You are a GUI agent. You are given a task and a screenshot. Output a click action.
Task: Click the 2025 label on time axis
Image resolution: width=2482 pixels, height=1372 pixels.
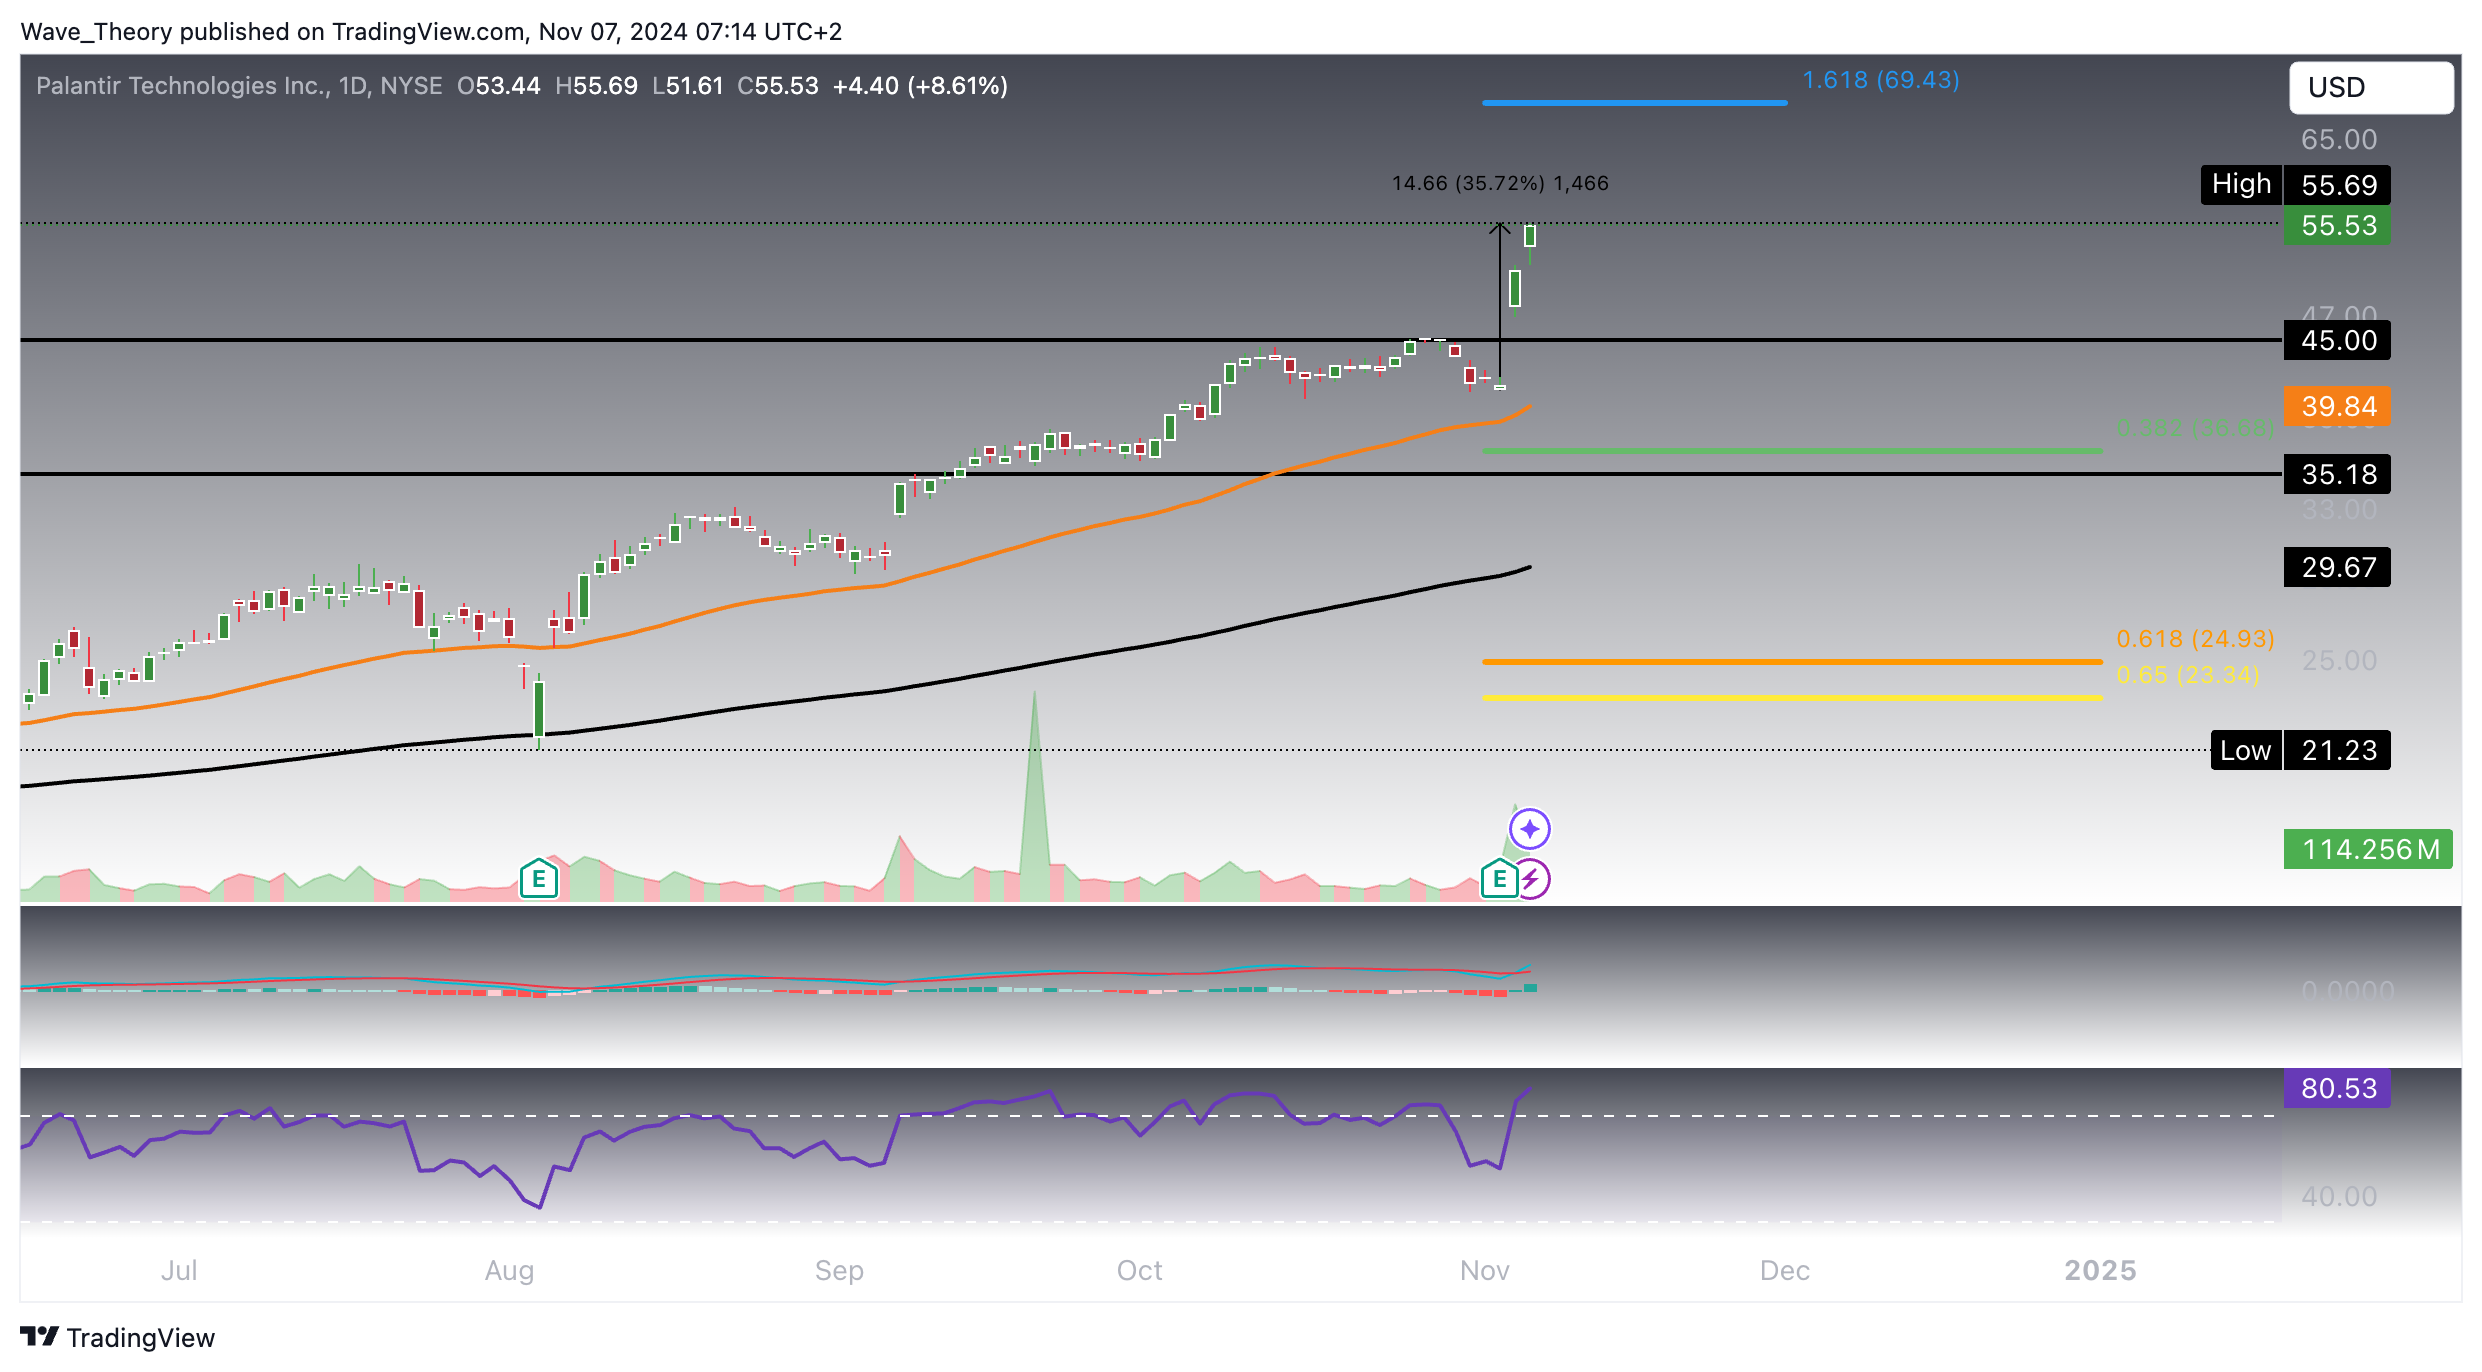pos(2100,1270)
